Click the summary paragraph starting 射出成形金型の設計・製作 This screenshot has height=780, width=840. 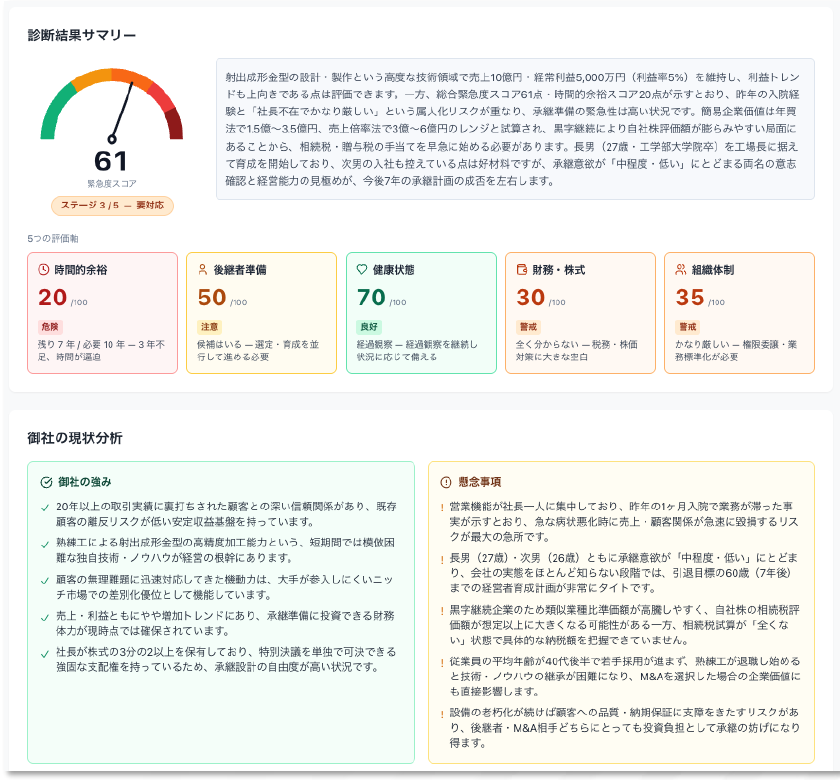coord(512,129)
